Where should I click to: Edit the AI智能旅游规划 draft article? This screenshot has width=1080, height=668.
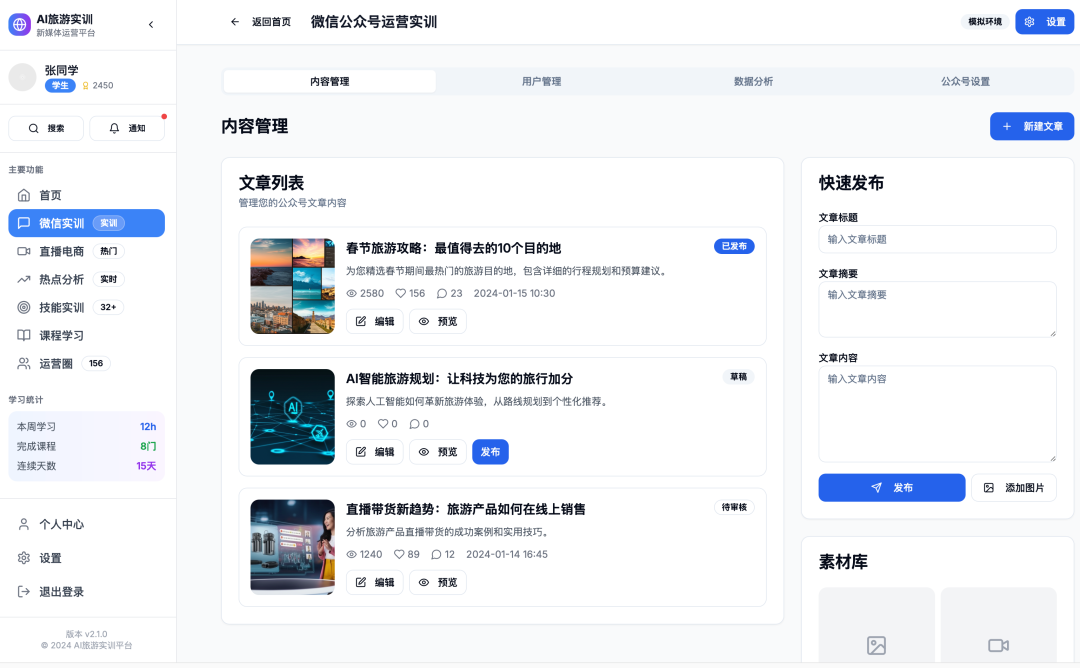pyautogui.click(x=375, y=452)
